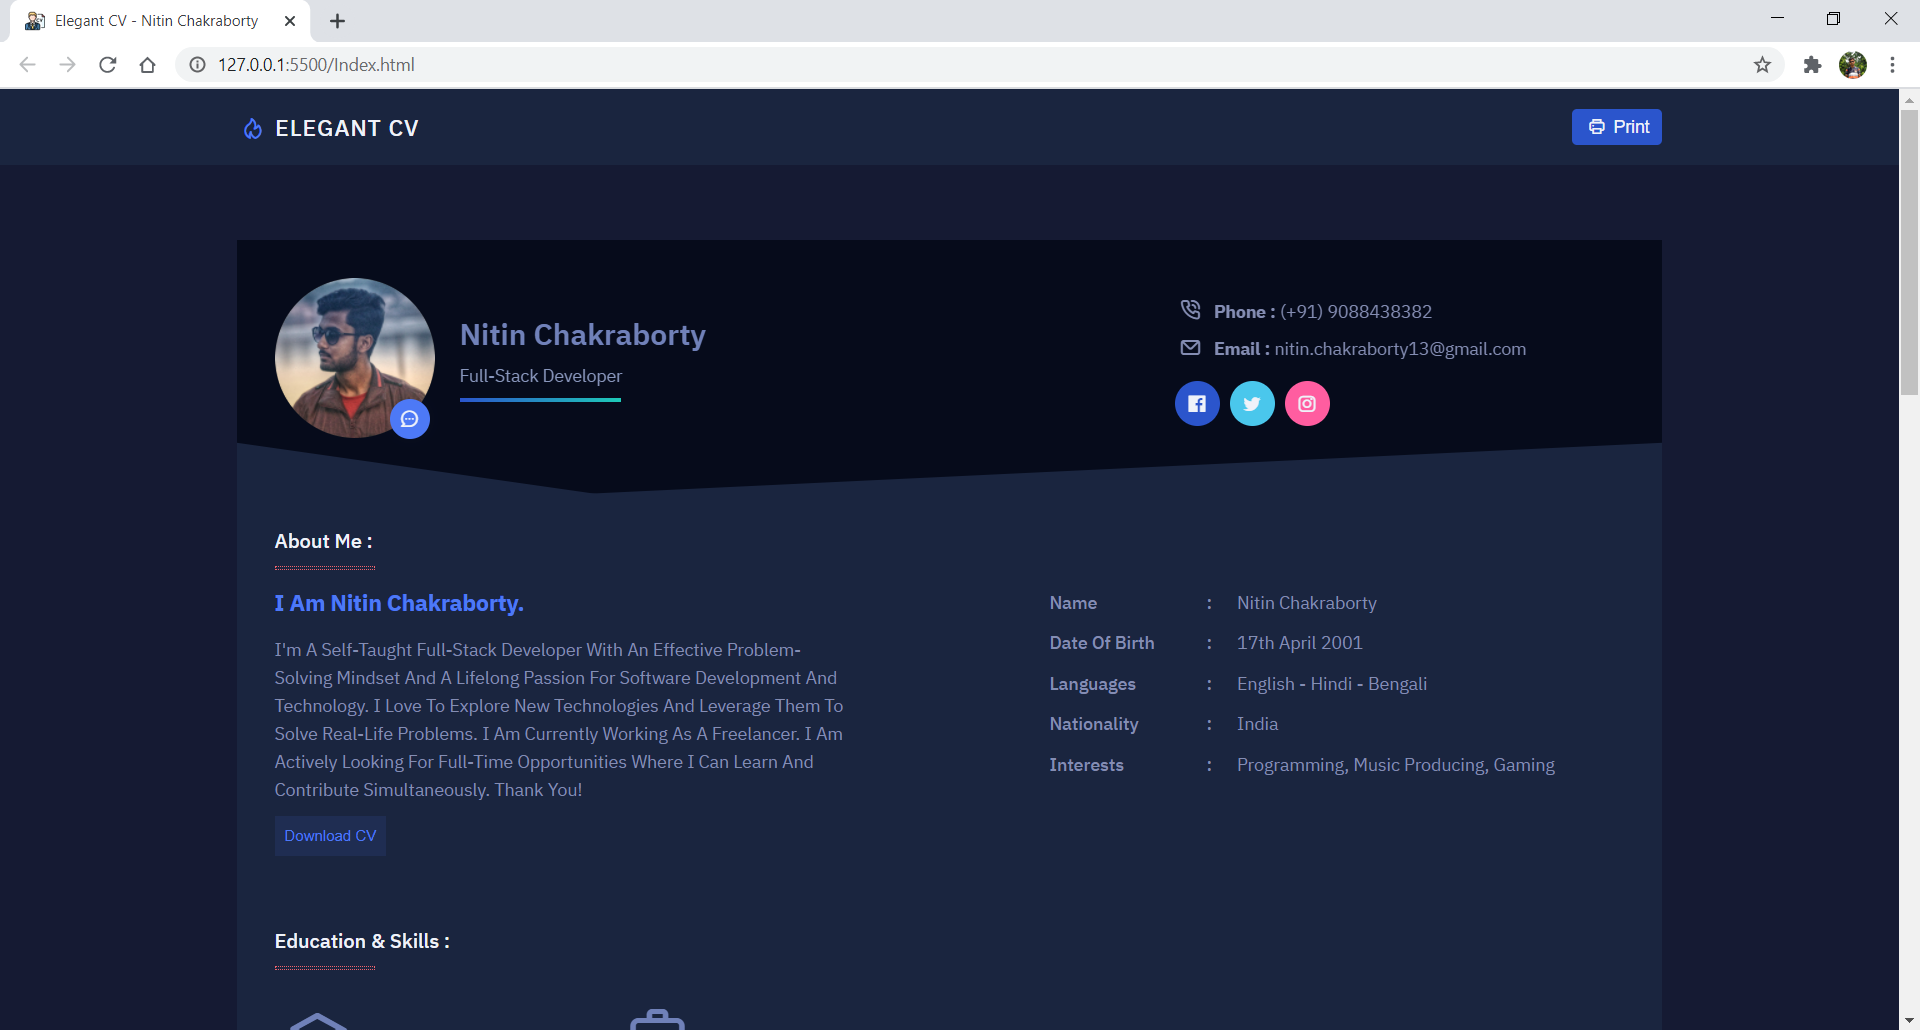1920x1030 pixels.
Task: Bookmark the page with the star icon
Action: tap(1763, 64)
